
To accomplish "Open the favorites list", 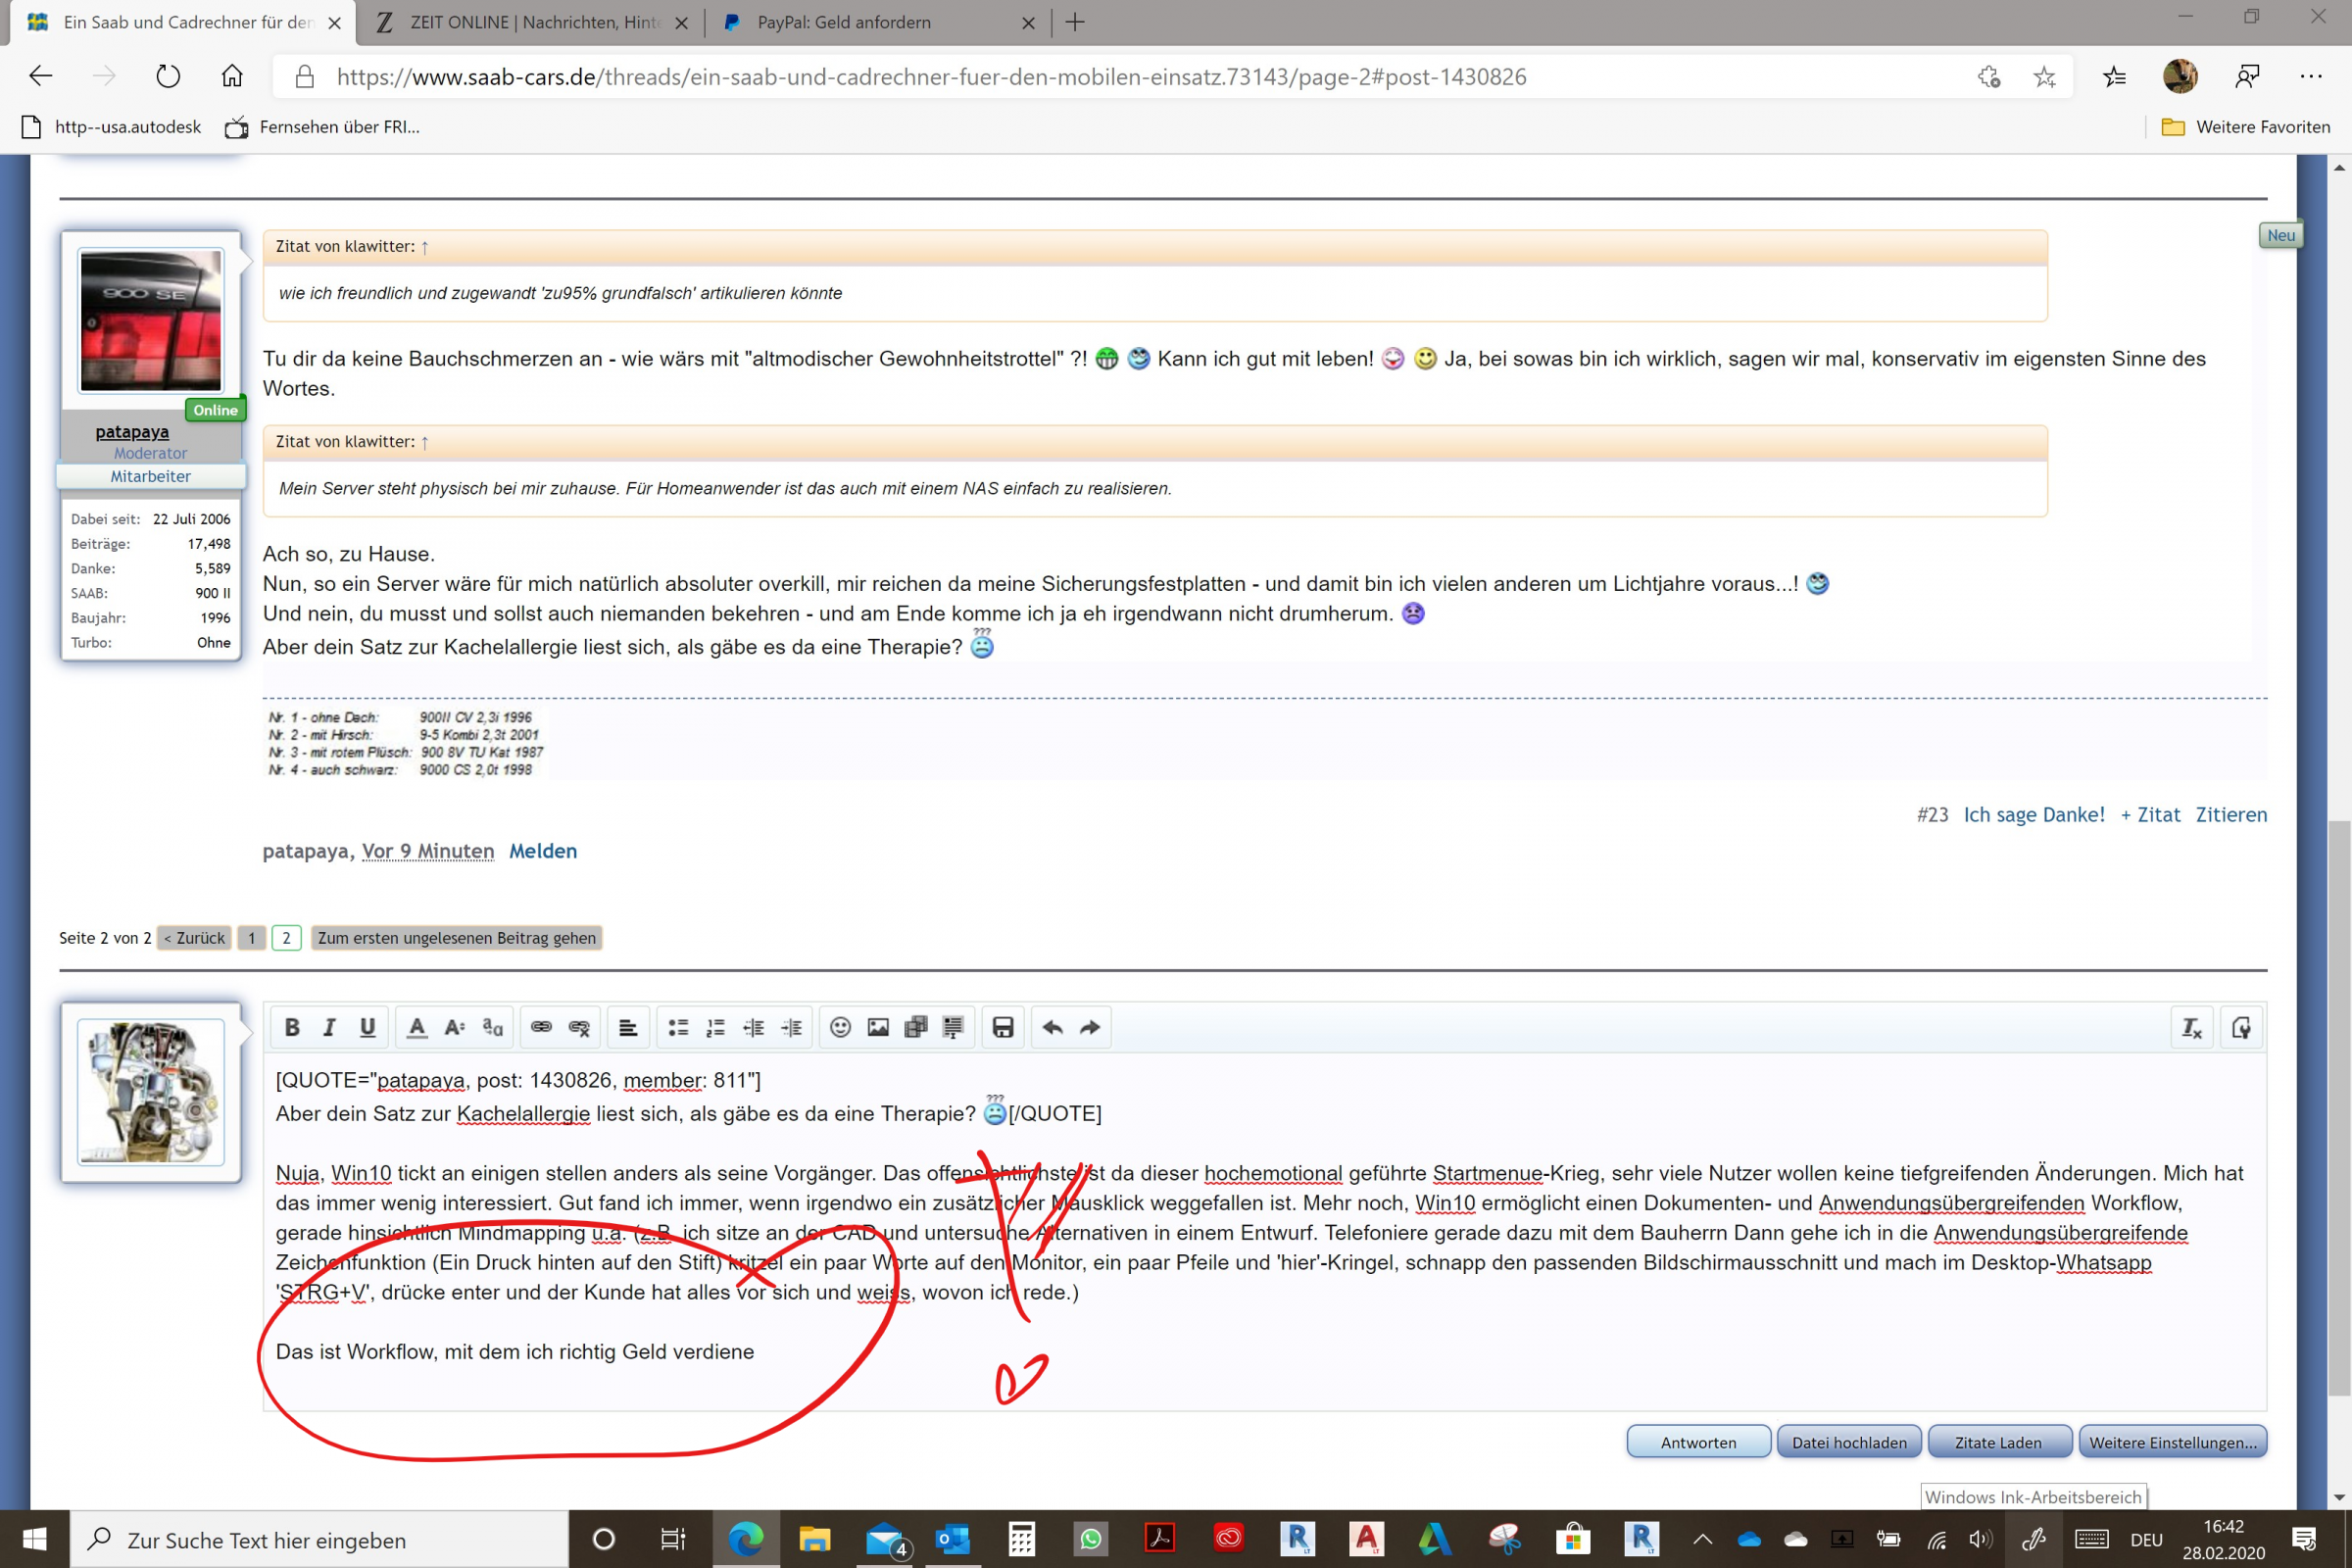I will coord(2114,77).
